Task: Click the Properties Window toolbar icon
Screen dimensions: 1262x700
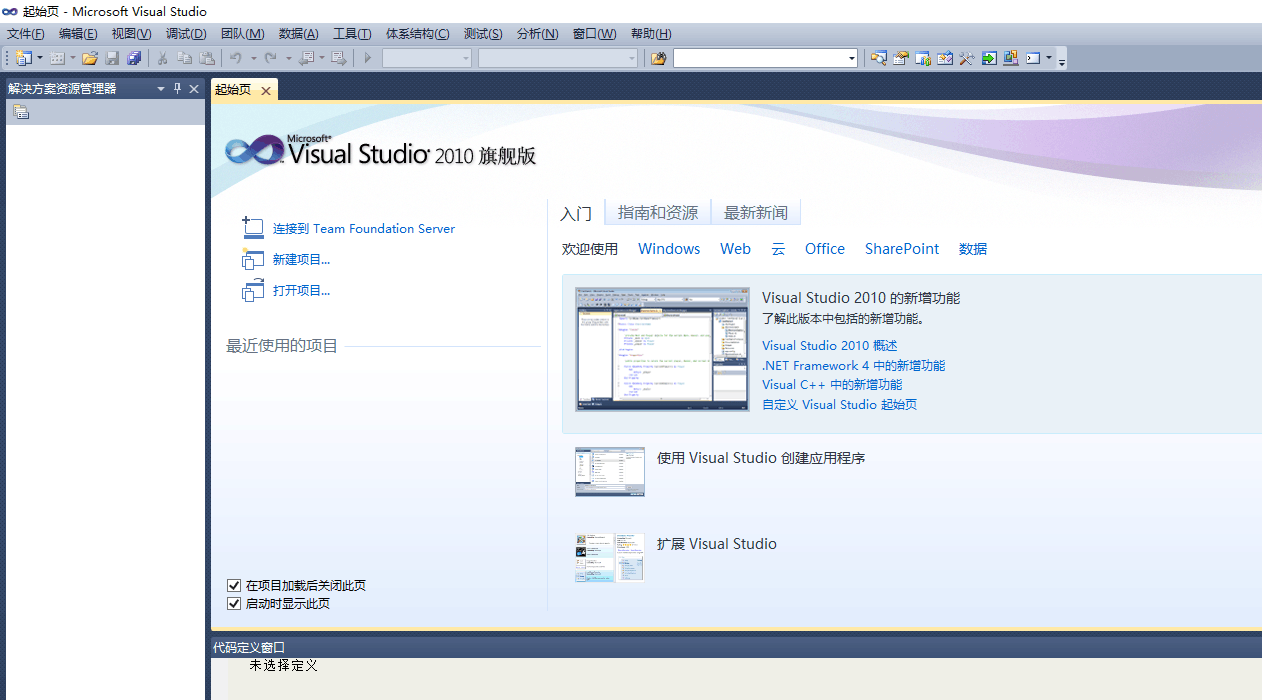Action: pyautogui.click(x=901, y=58)
